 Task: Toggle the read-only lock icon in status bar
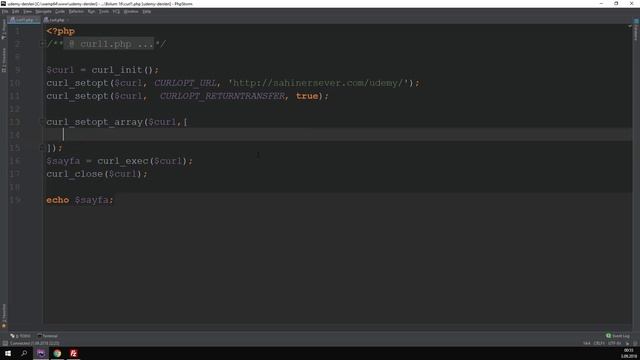tap(628, 344)
